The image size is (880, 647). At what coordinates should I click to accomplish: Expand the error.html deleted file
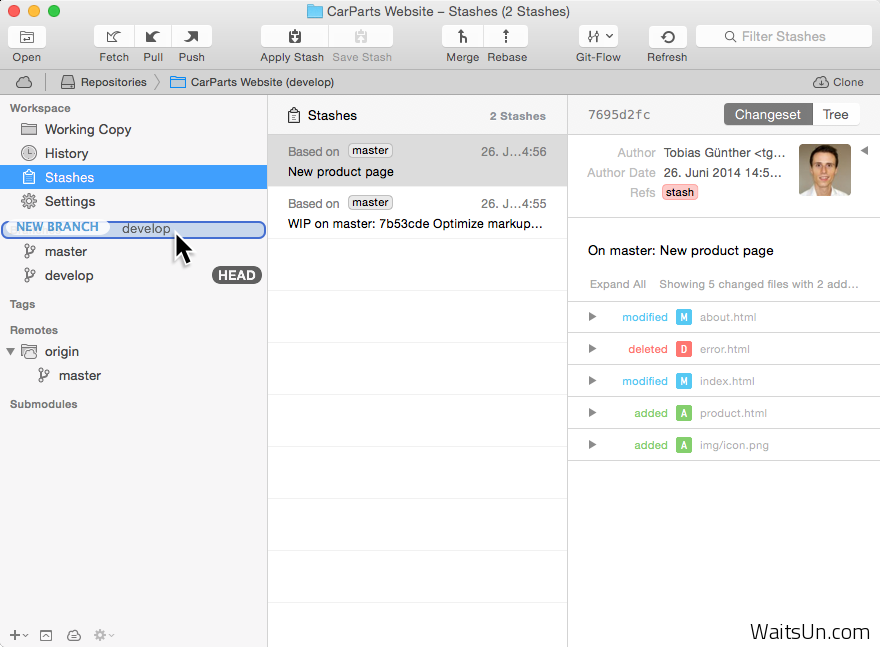click(592, 349)
